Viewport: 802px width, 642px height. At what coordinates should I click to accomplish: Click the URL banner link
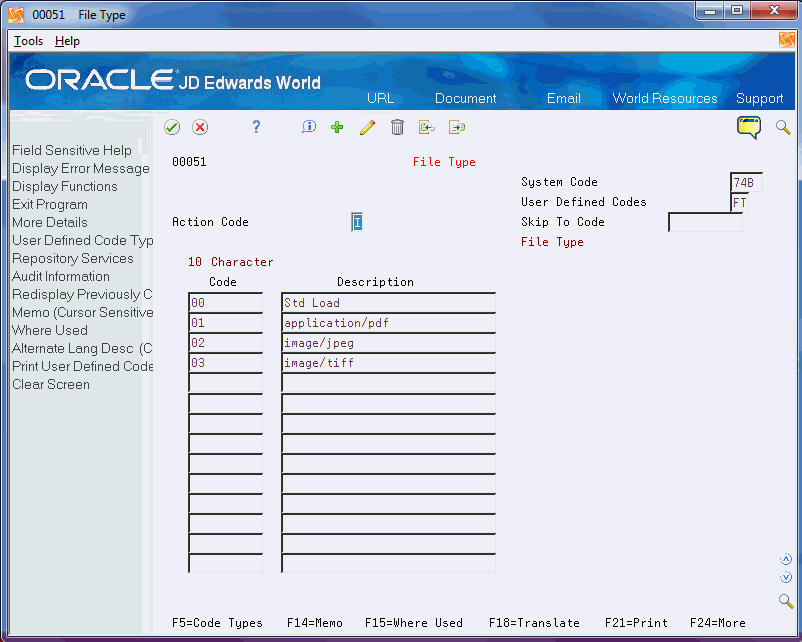[381, 98]
